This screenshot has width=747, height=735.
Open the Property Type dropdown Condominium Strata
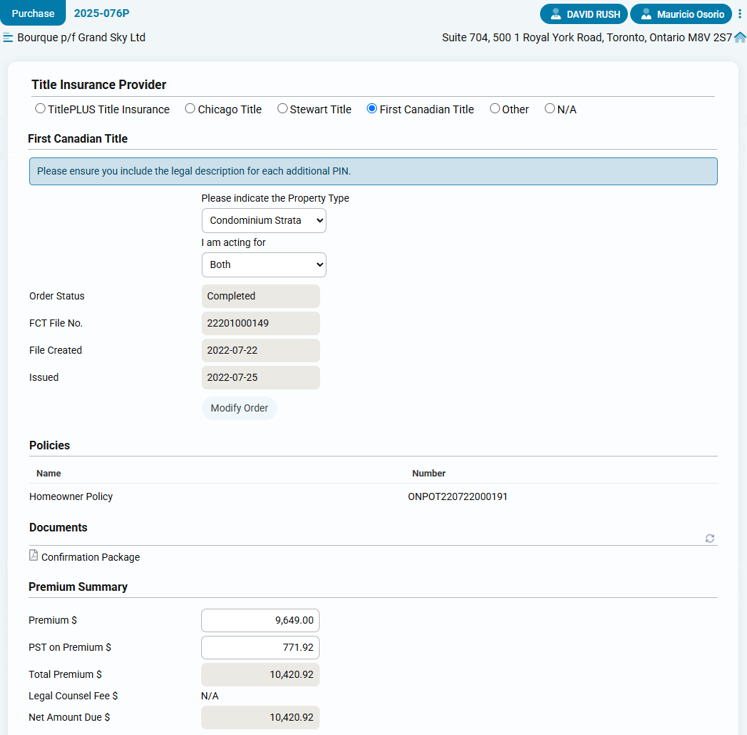[x=264, y=221]
